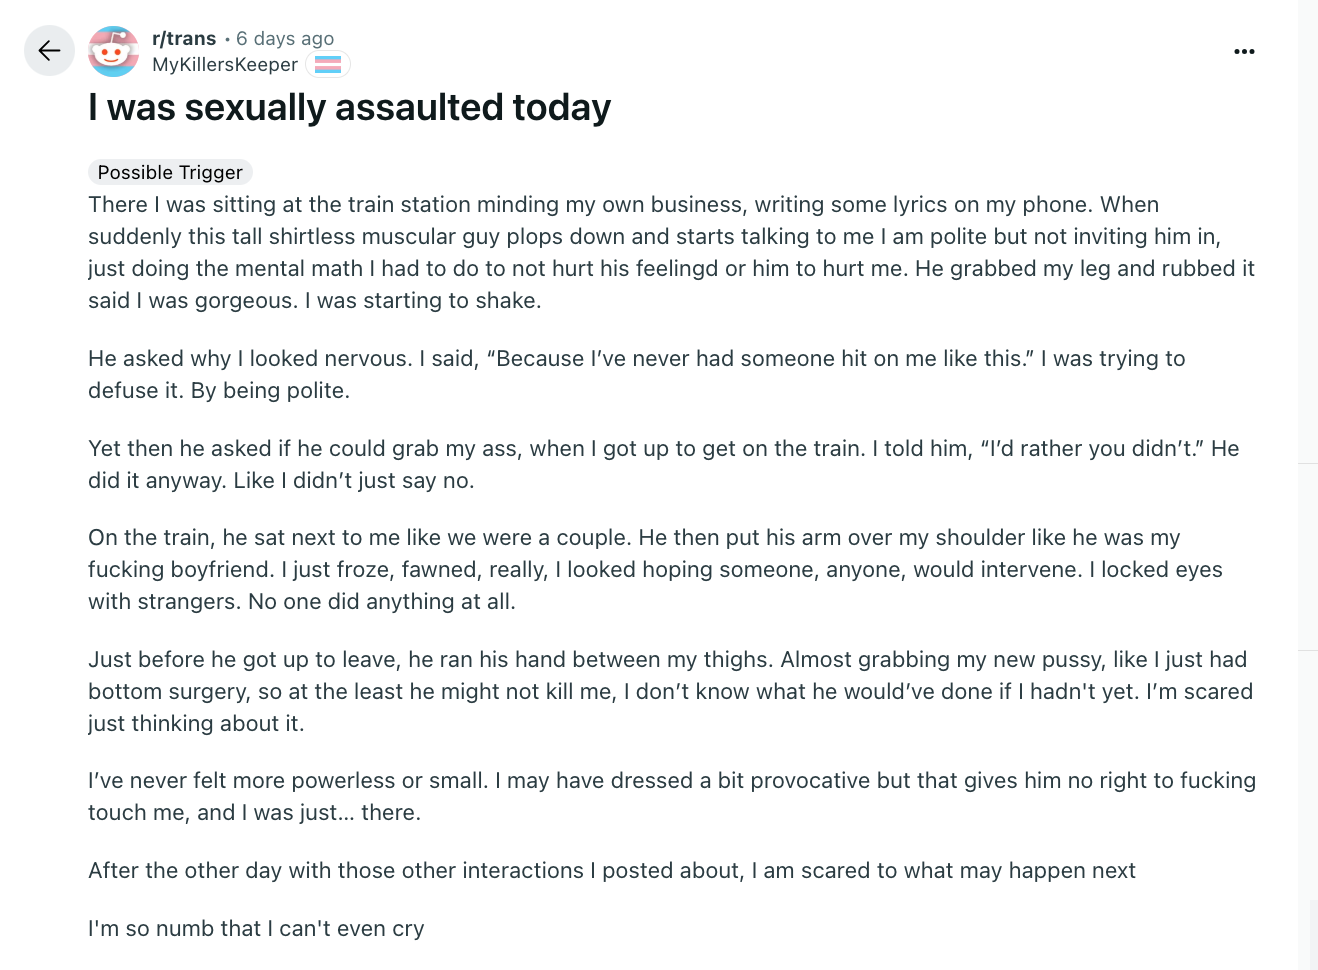Viewport: 1318px width, 970px height.
Task: Click the paragraph beginning "On the train"
Action: pos(656,569)
